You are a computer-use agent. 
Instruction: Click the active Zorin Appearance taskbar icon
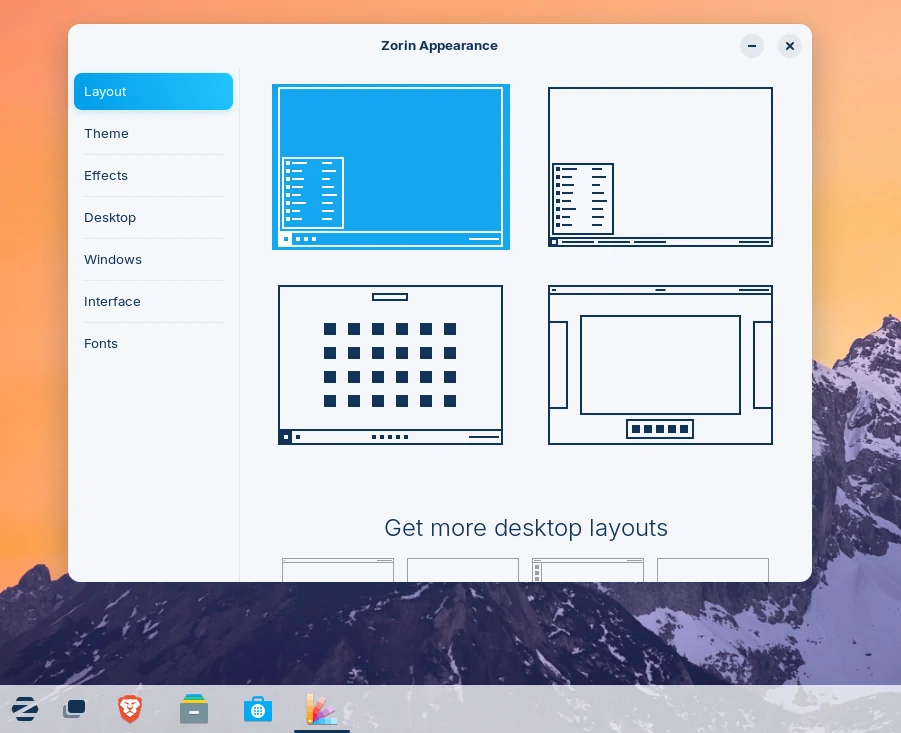click(321, 709)
